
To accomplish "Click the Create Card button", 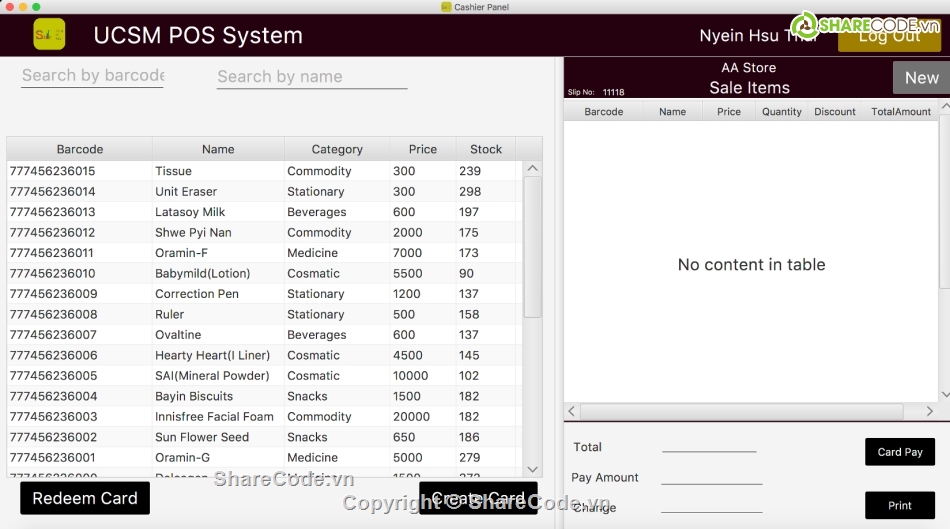I will (478, 498).
